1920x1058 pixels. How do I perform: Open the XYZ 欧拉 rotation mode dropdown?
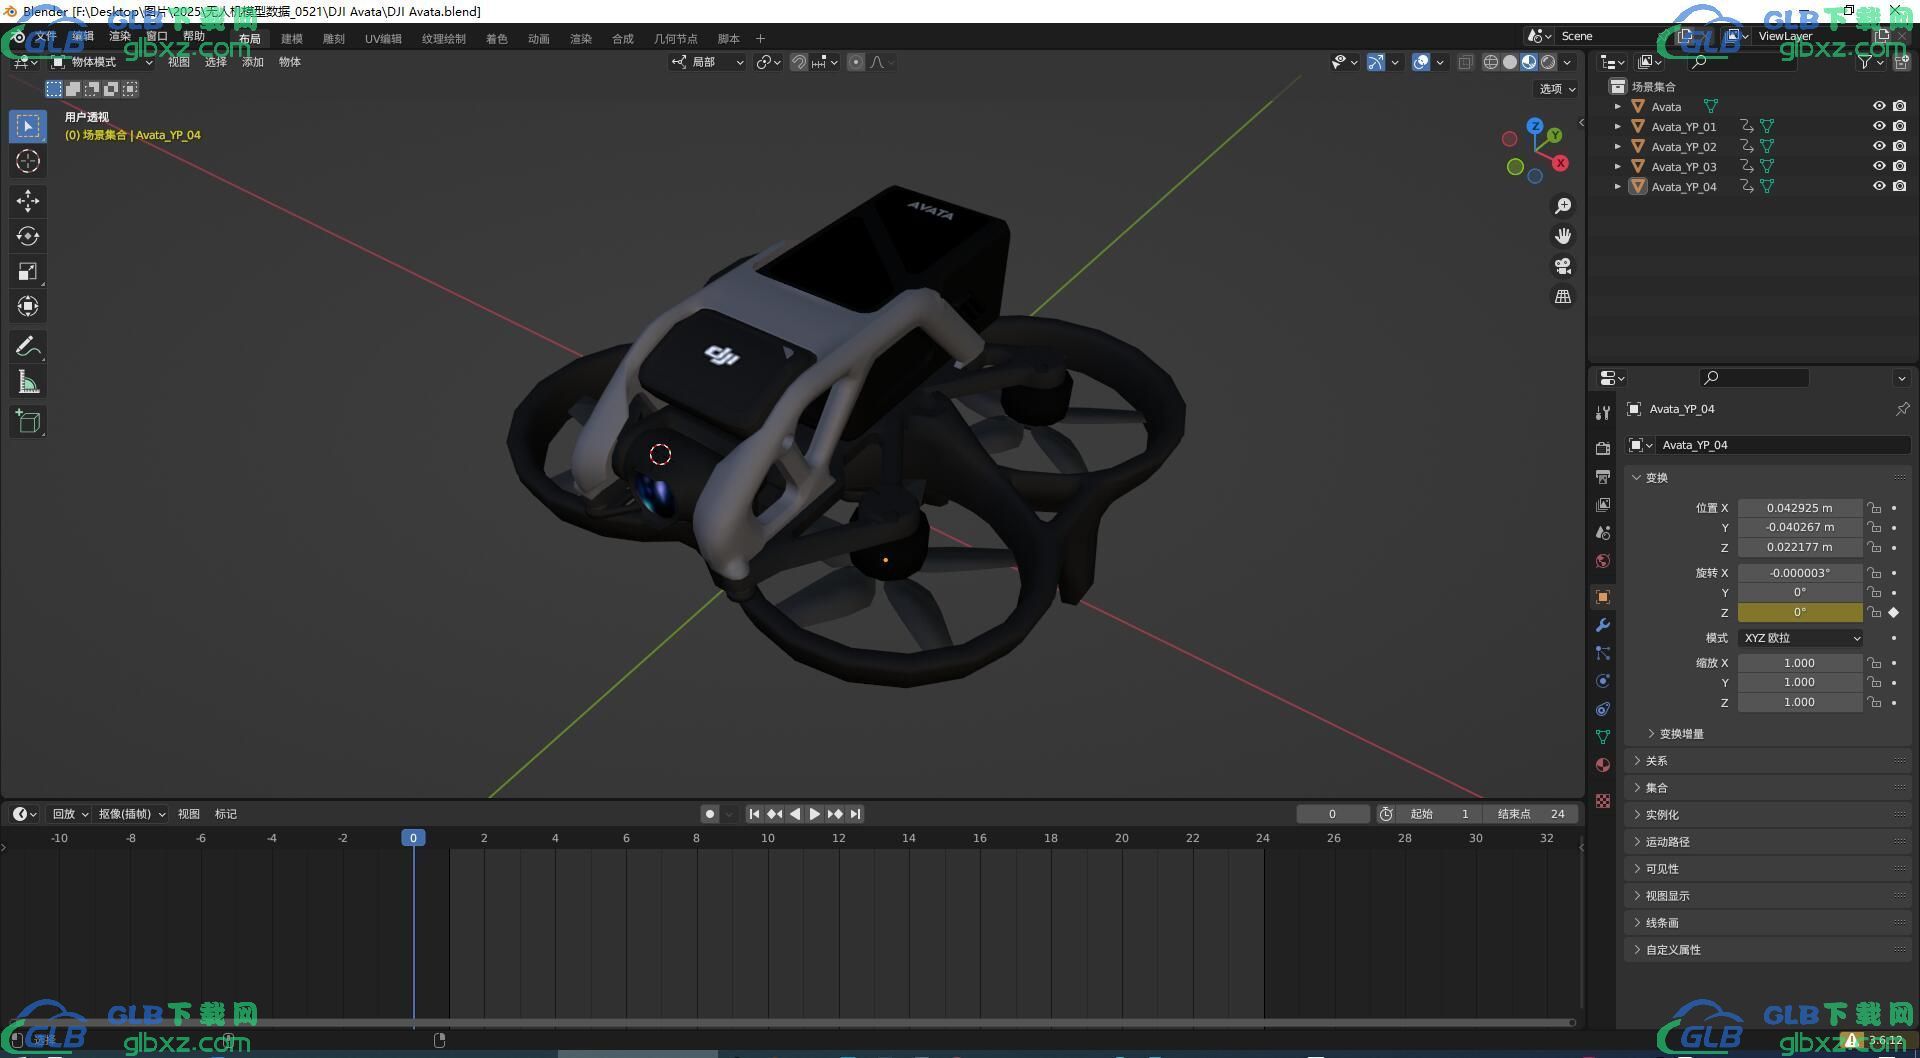point(1800,638)
